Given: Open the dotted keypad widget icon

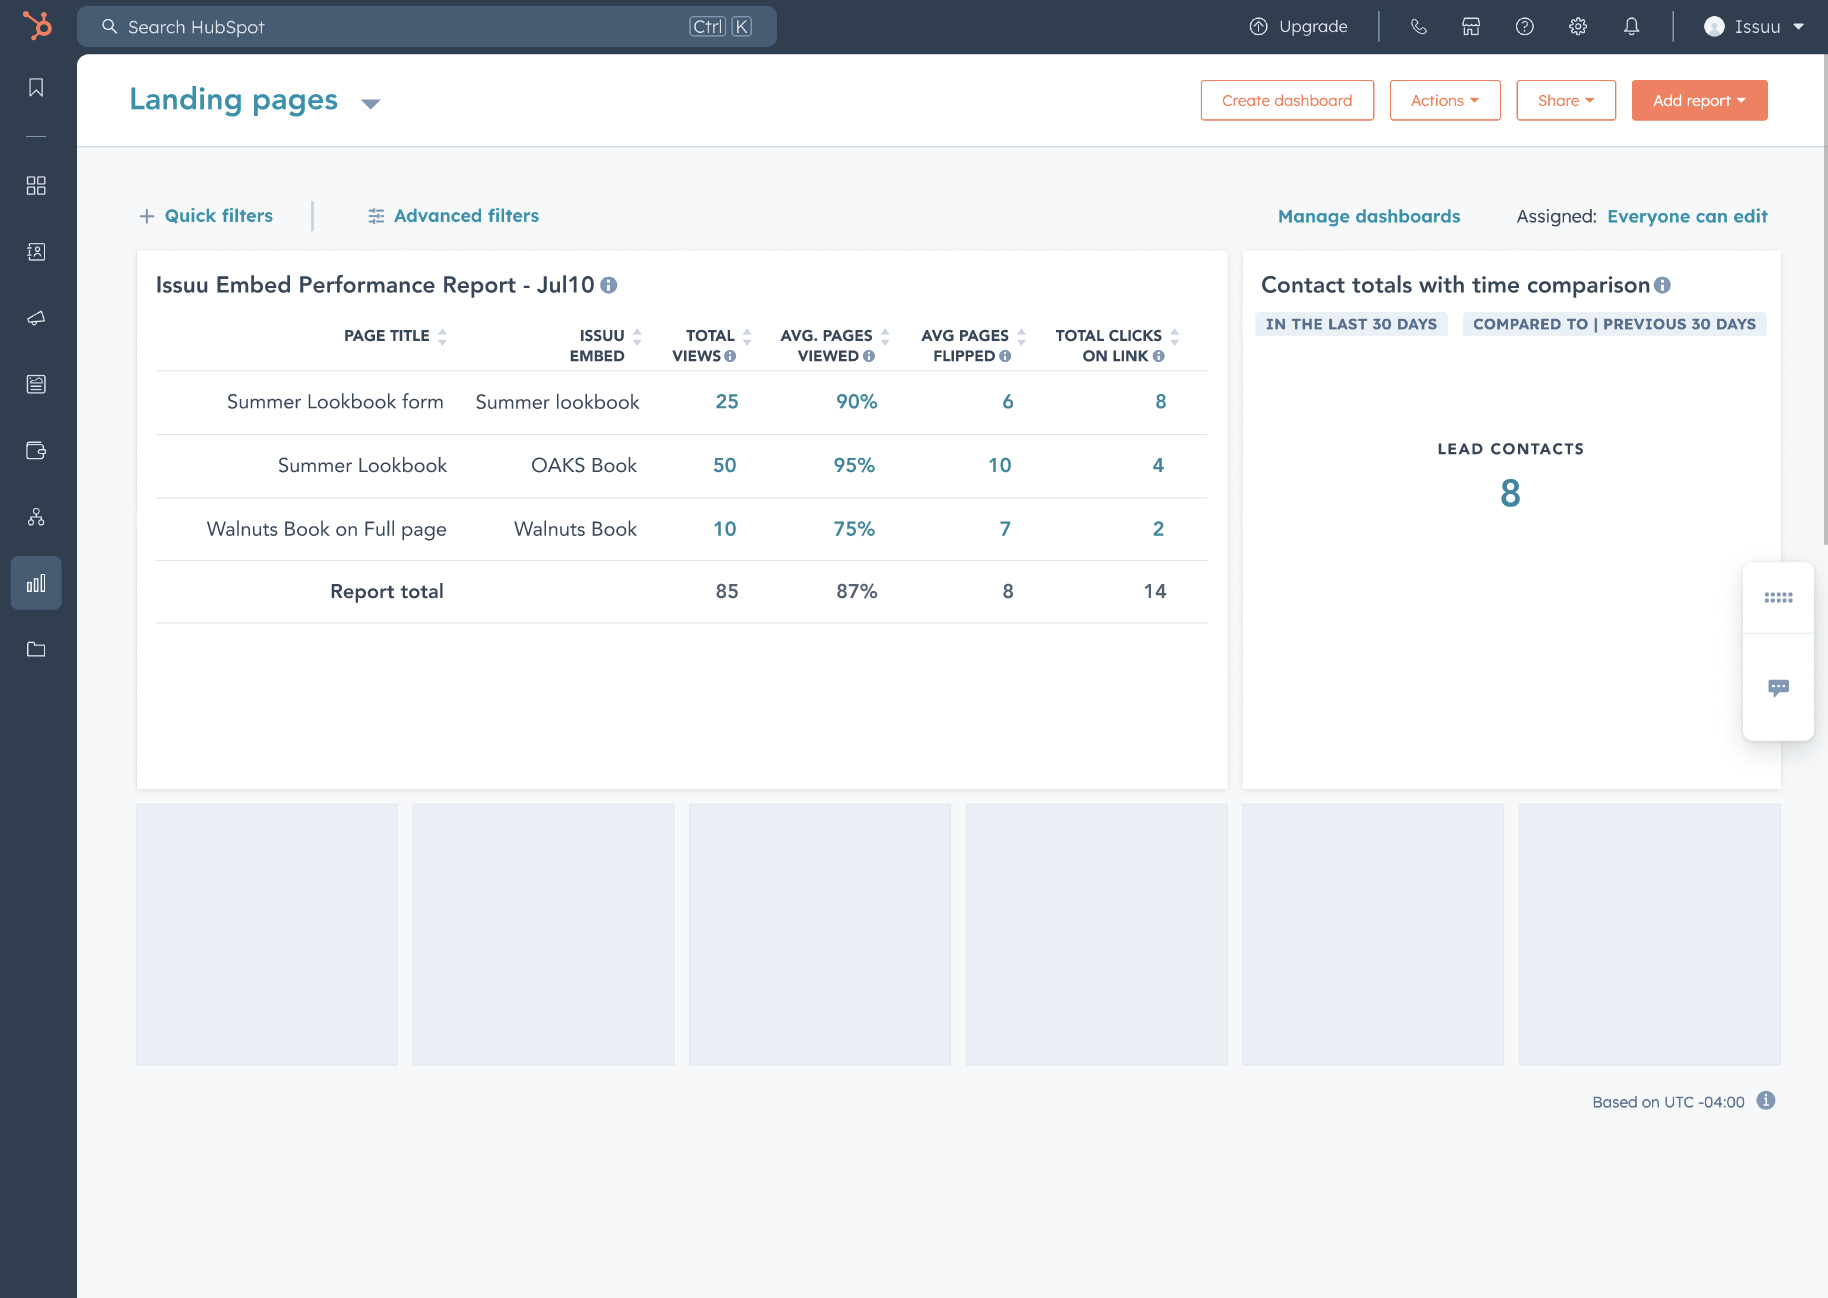Looking at the screenshot, I should [x=1778, y=598].
